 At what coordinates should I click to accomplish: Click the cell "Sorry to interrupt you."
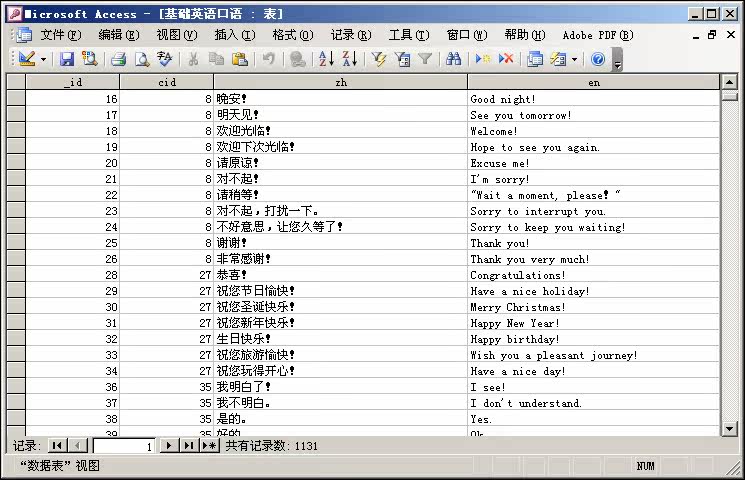[x=593, y=211]
